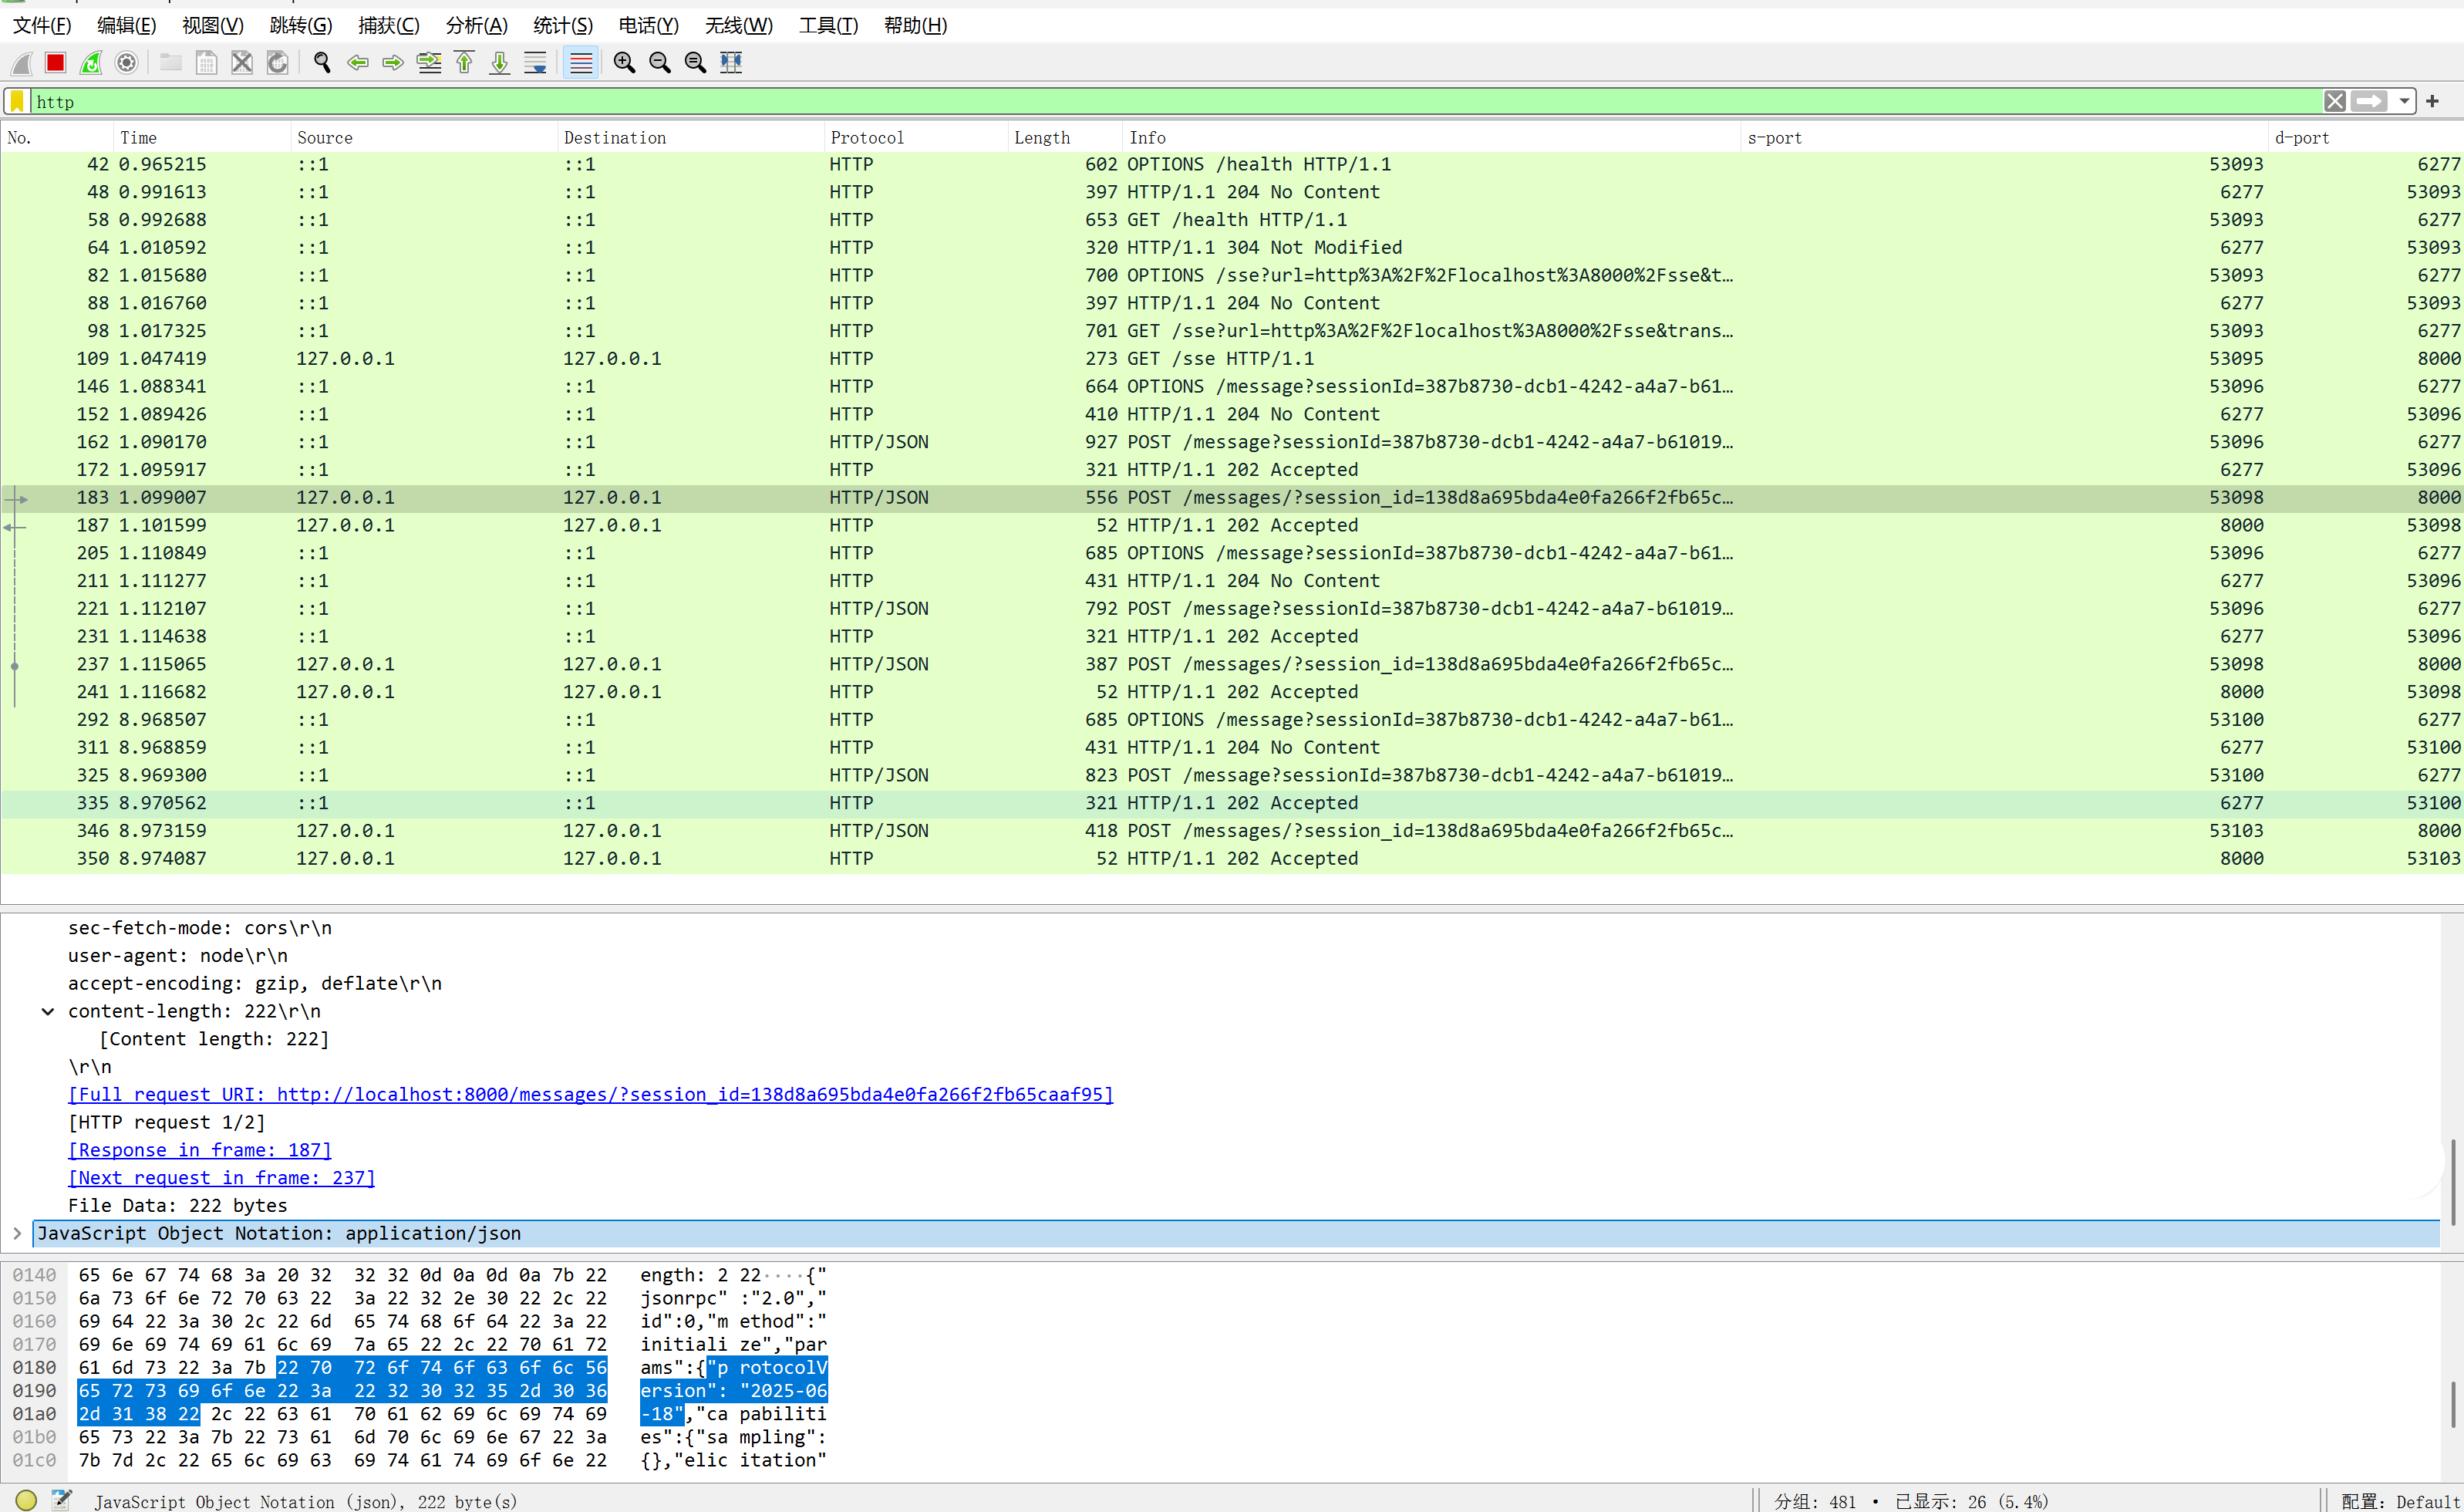
Task: Go forward in packet history
Action: [393, 63]
